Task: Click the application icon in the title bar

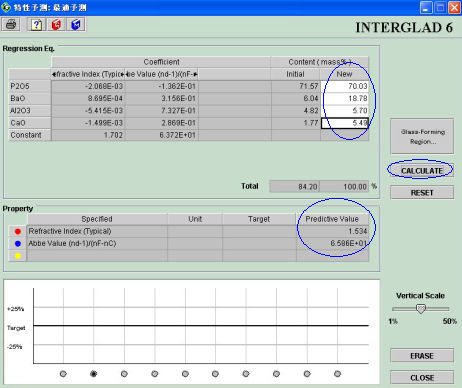Action: [x=6, y=7]
